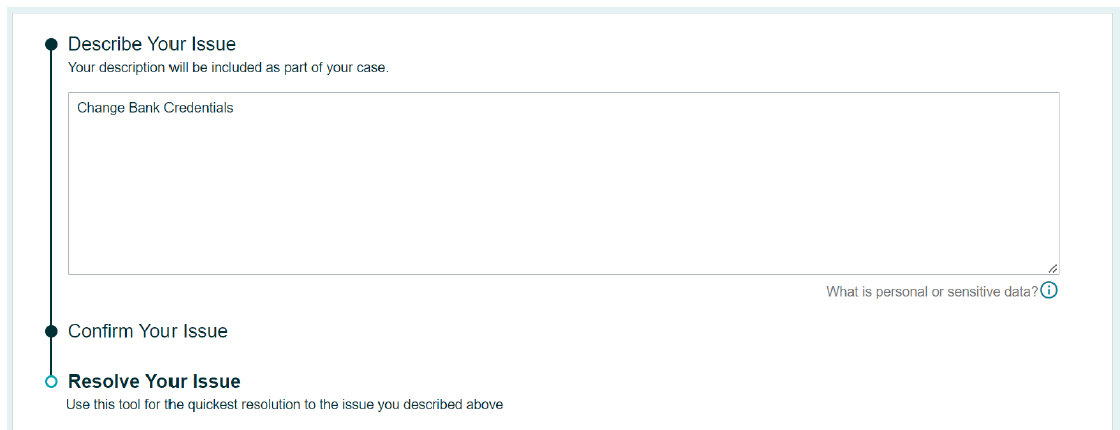Select the Confirm Your Issue step bullet

click(x=51, y=331)
